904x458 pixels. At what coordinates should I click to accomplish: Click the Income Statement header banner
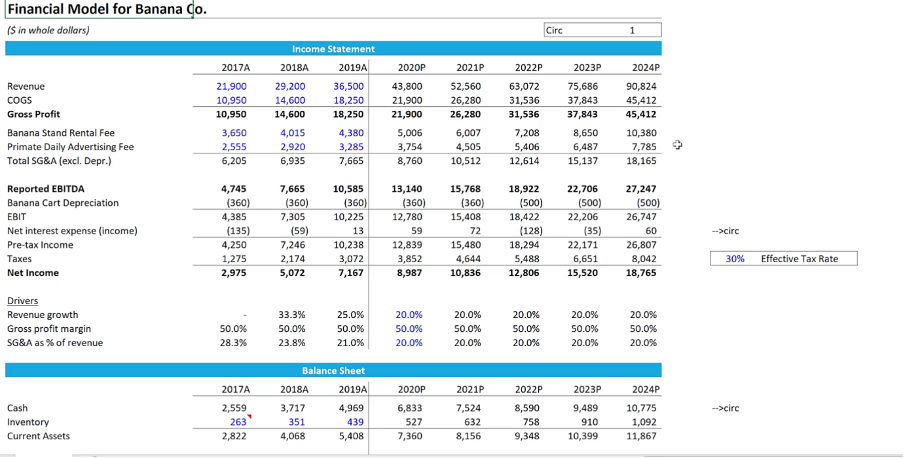(333, 48)
